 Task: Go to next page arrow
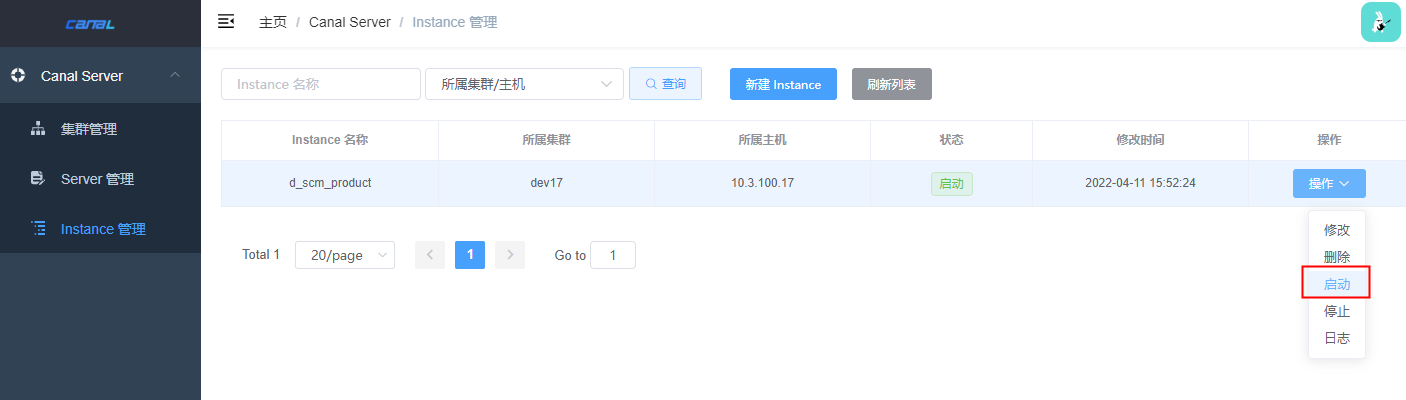(510, 255)
